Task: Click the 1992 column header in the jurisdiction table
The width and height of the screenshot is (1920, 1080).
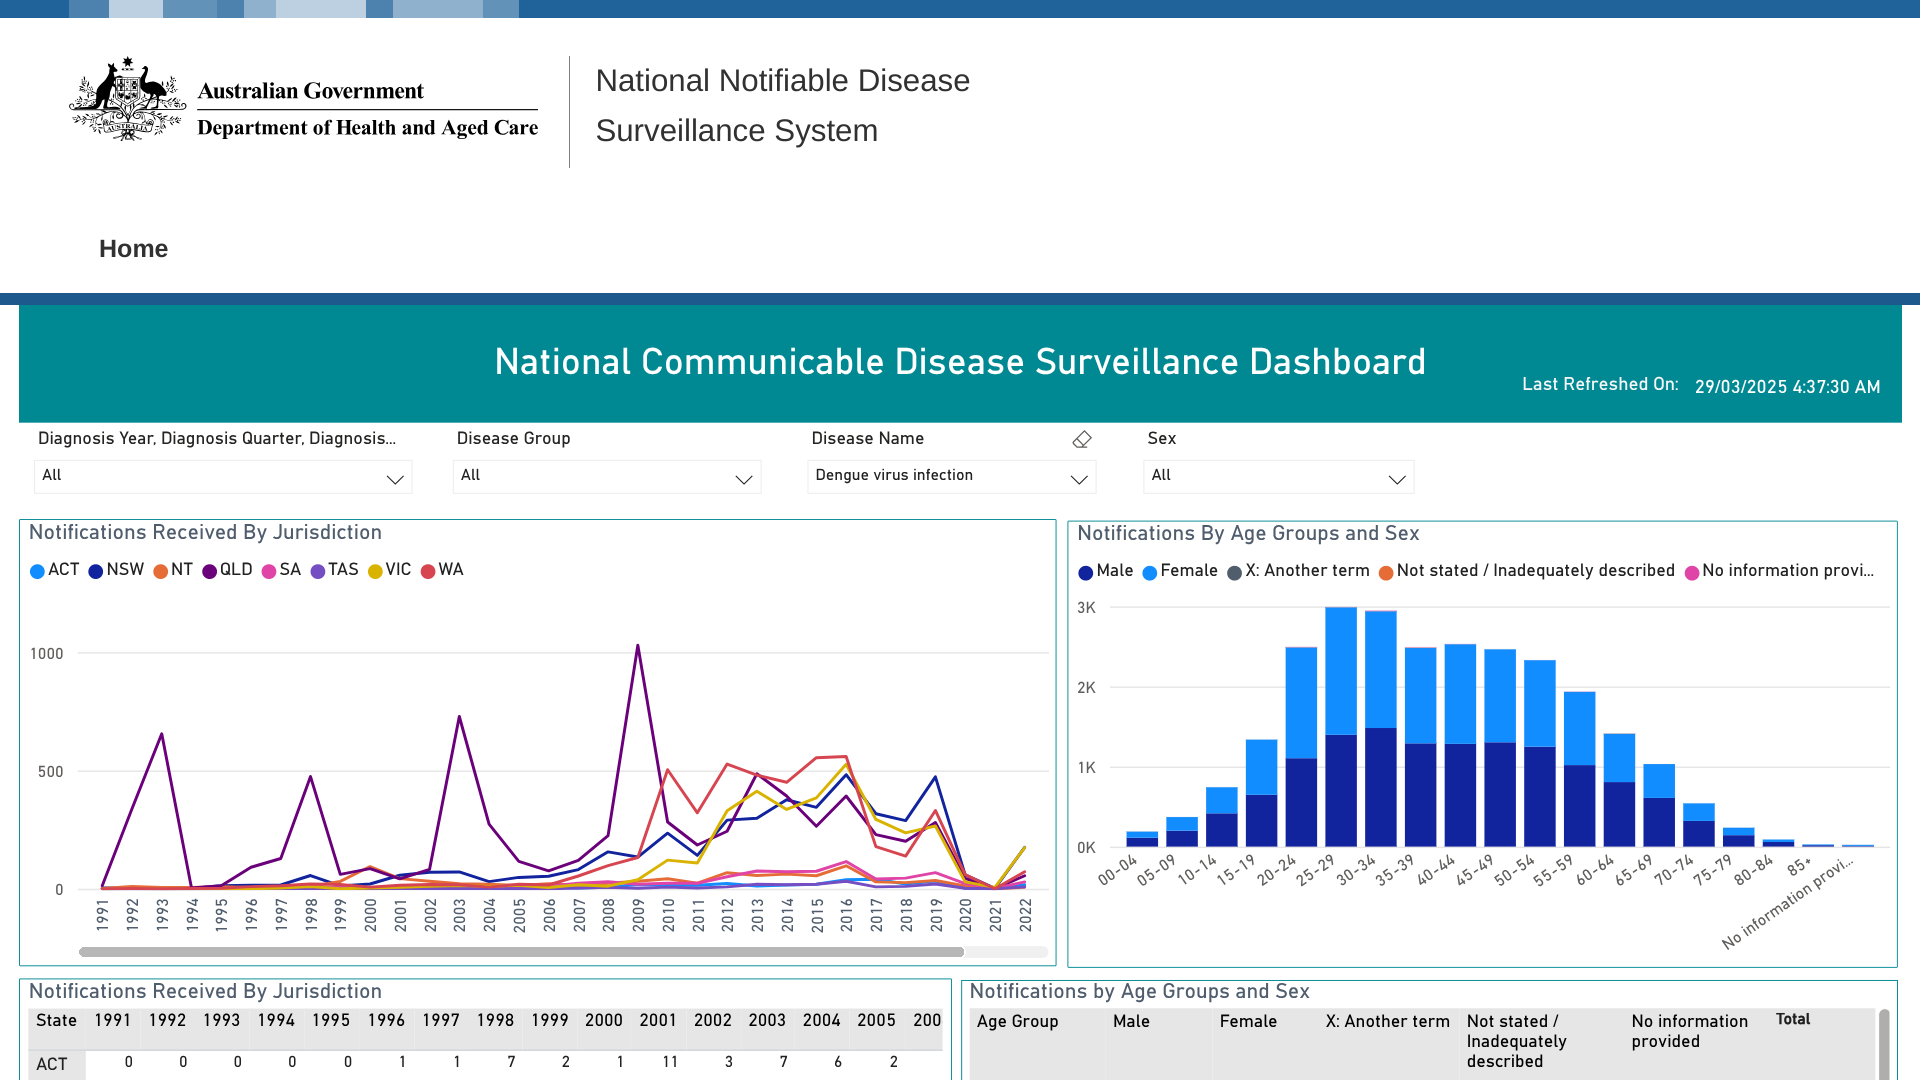Action: click(167, 1021)
